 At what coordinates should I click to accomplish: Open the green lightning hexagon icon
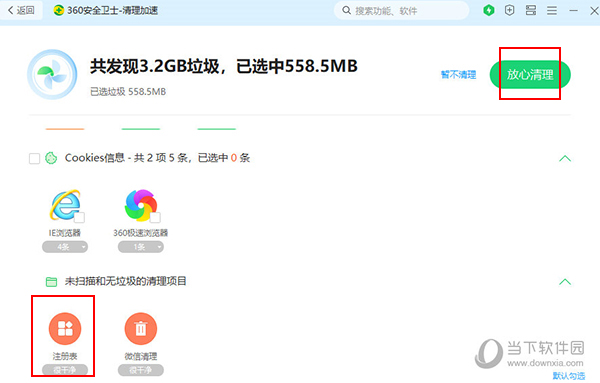coord(489,10)
